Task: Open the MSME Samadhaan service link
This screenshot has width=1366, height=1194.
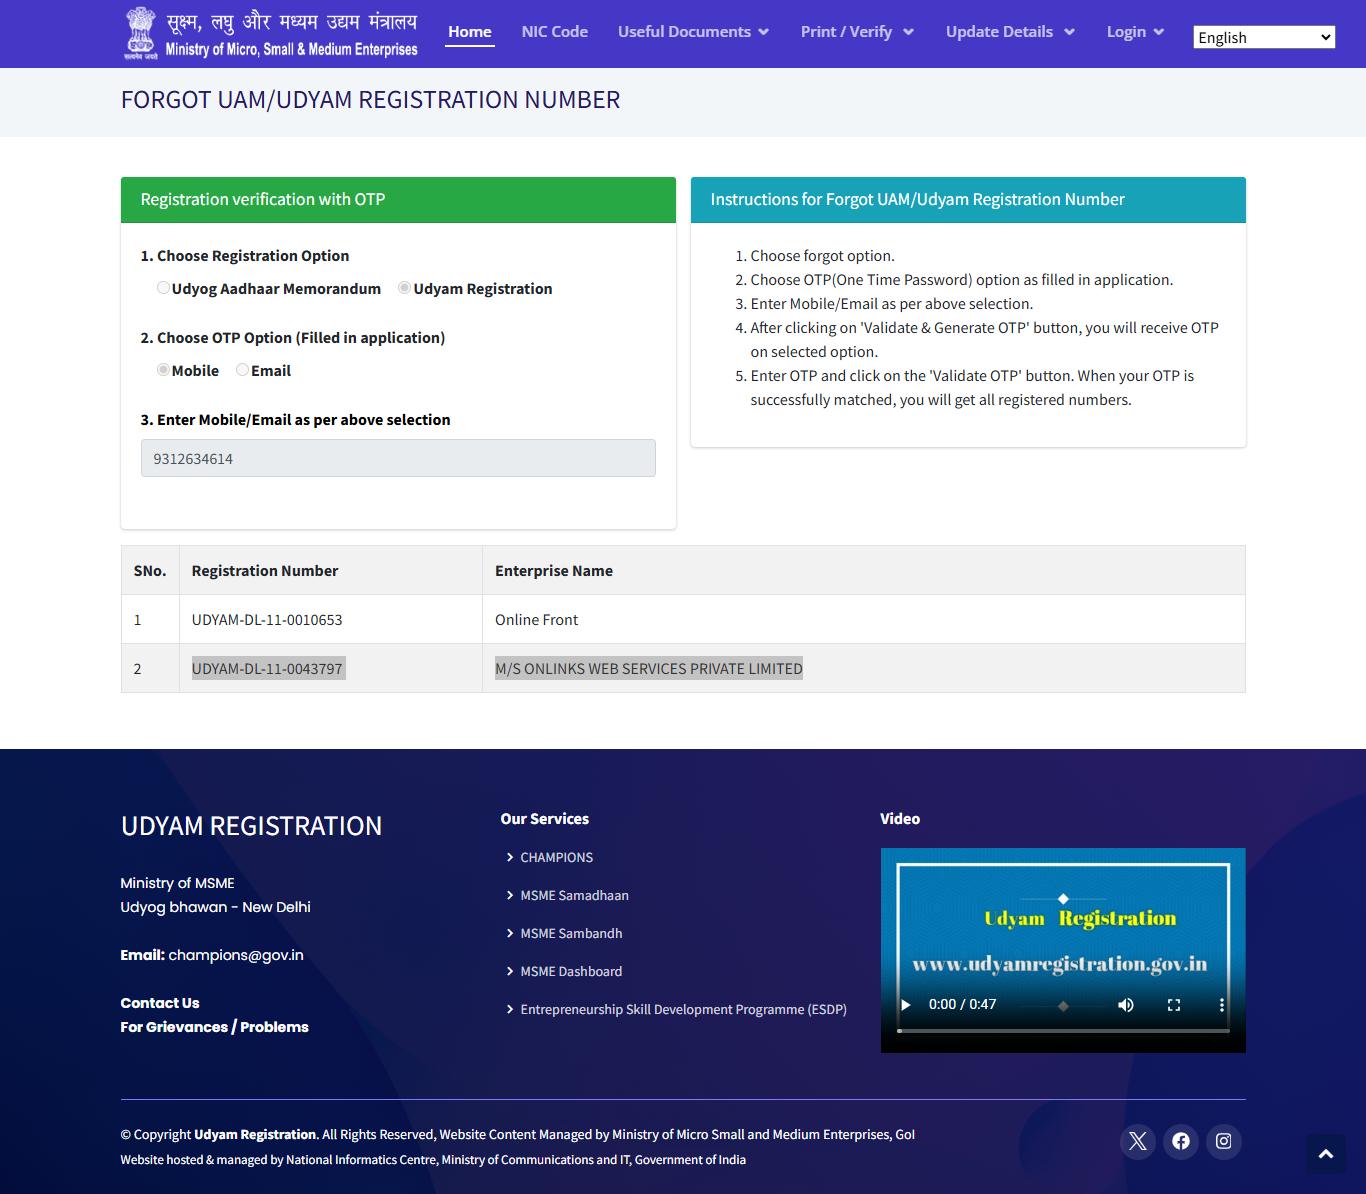Action: [574, 895]
